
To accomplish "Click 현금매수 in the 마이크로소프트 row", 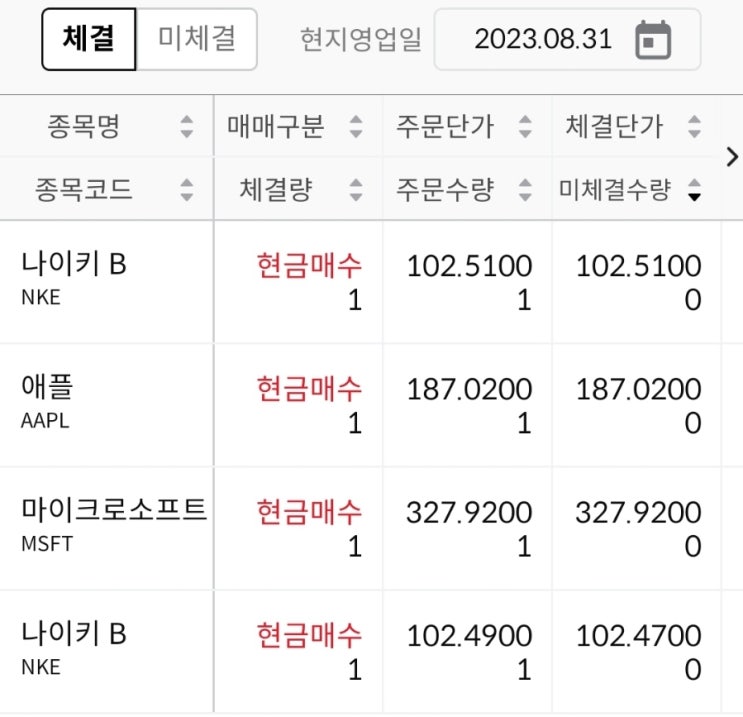I will coord(308,511).
